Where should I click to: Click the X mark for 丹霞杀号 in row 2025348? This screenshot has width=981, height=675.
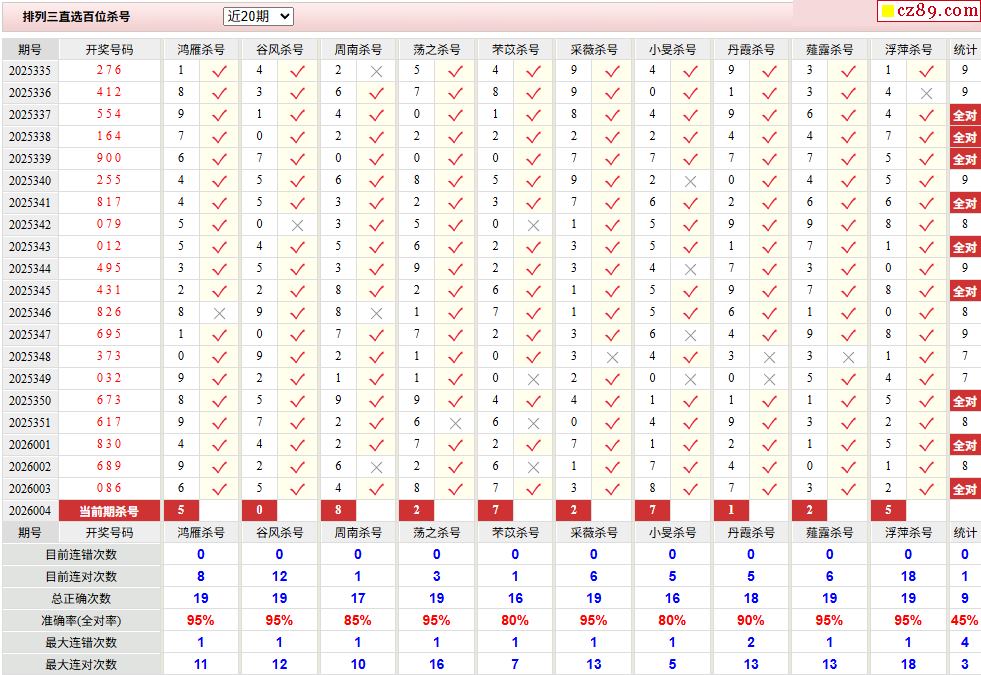click(x=769, y=357)
